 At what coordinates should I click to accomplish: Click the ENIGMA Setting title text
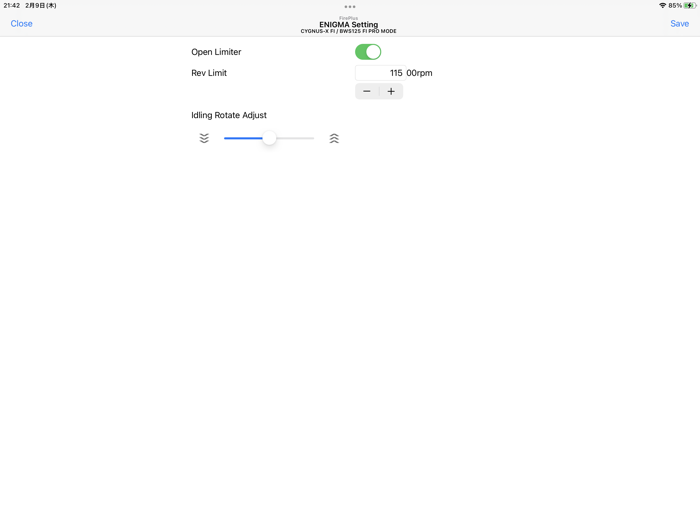pyautogui.click(x=349, y=25)
